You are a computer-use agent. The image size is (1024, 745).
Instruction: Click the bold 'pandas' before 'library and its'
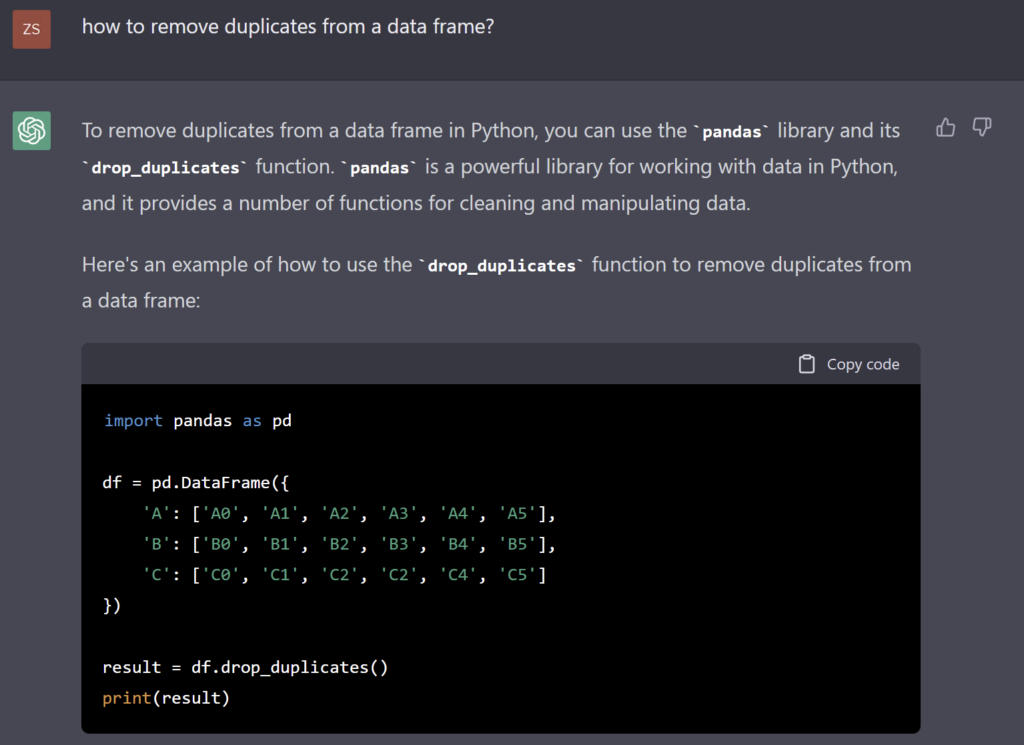(x=731, y=132)
